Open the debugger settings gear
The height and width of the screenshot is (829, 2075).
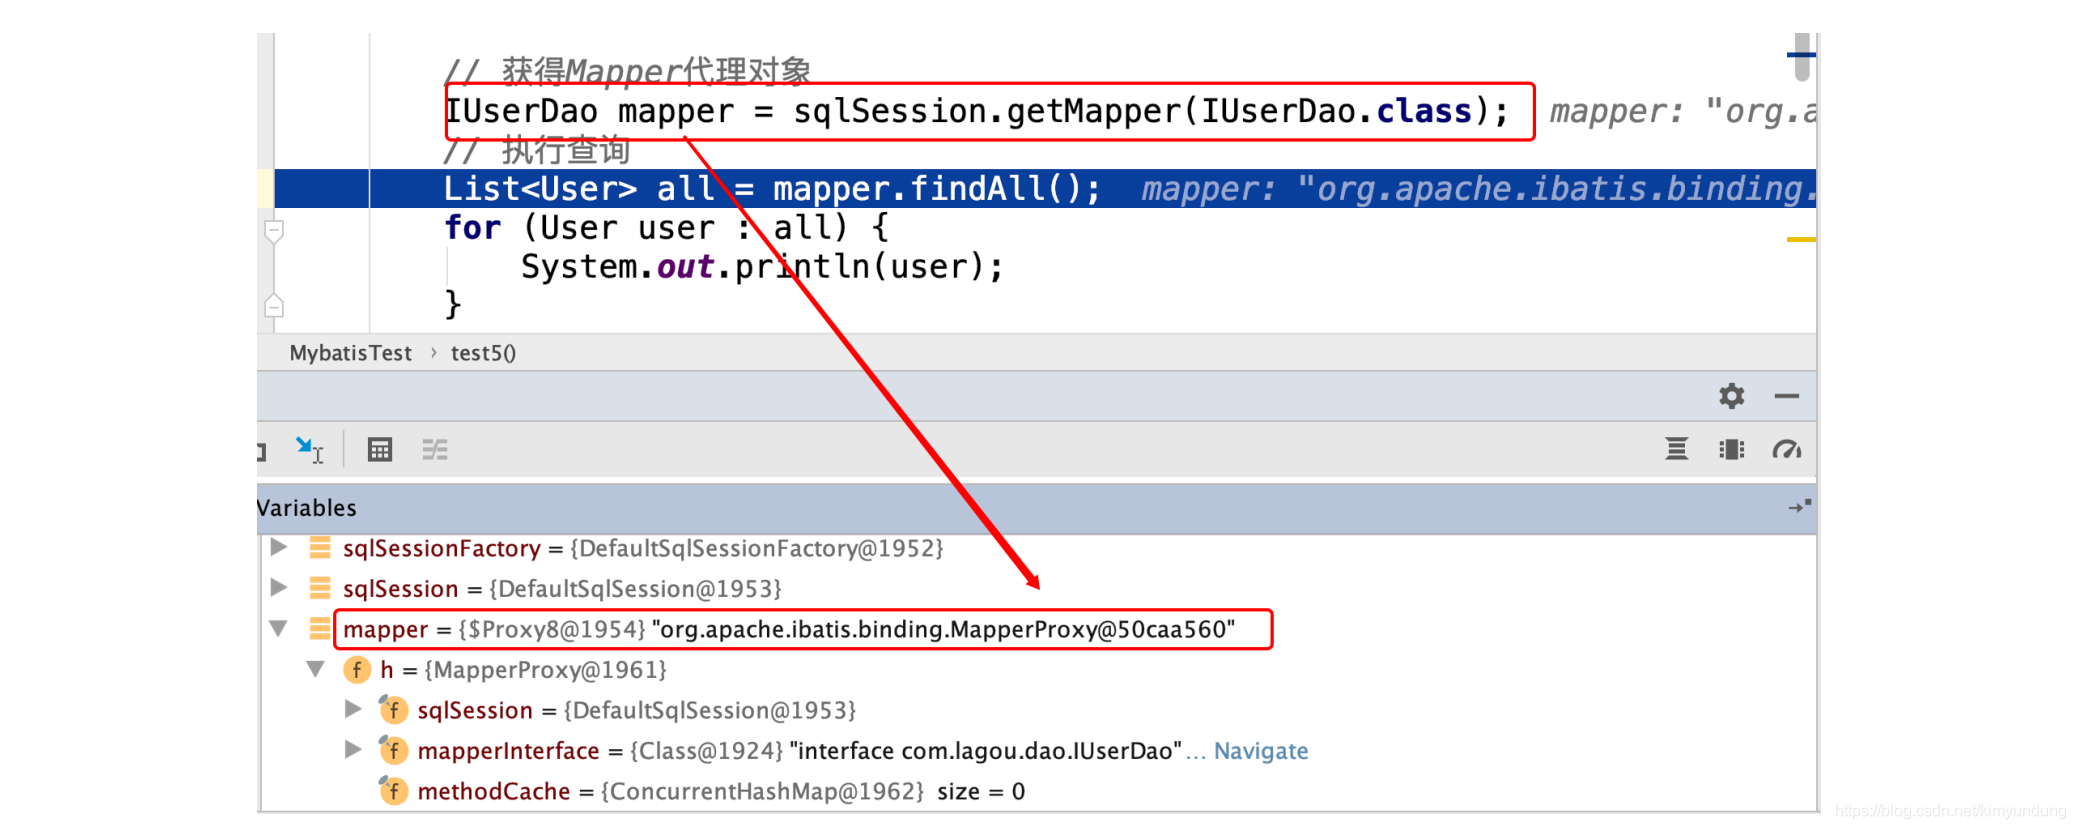tap(1731, 396)
